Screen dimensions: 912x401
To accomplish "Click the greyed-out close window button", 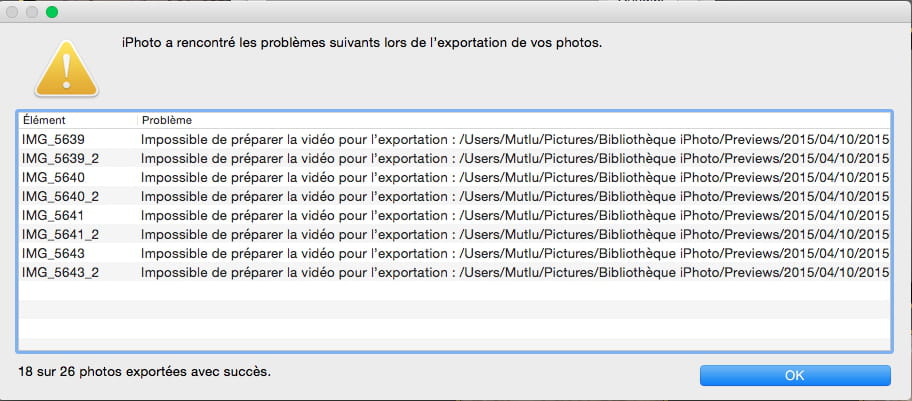I will click(x=12, y=12).
